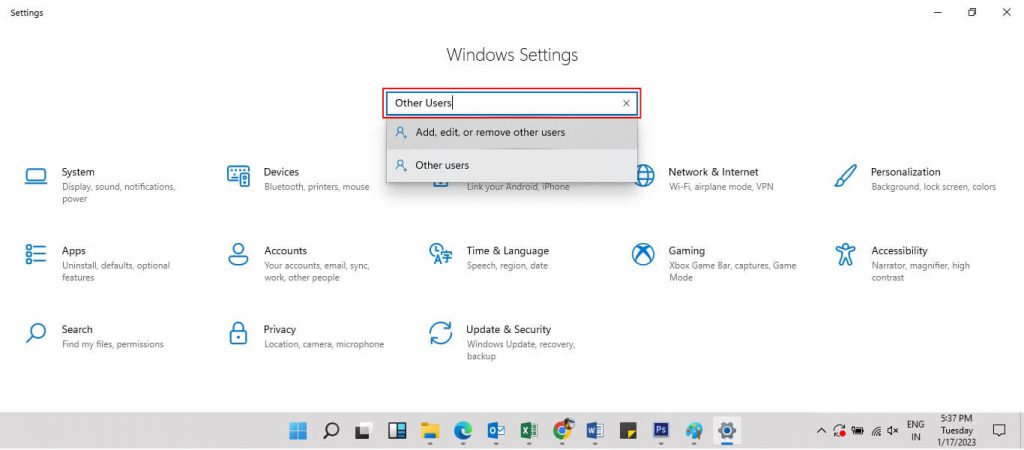Open the notification center icon

point(999,430)
